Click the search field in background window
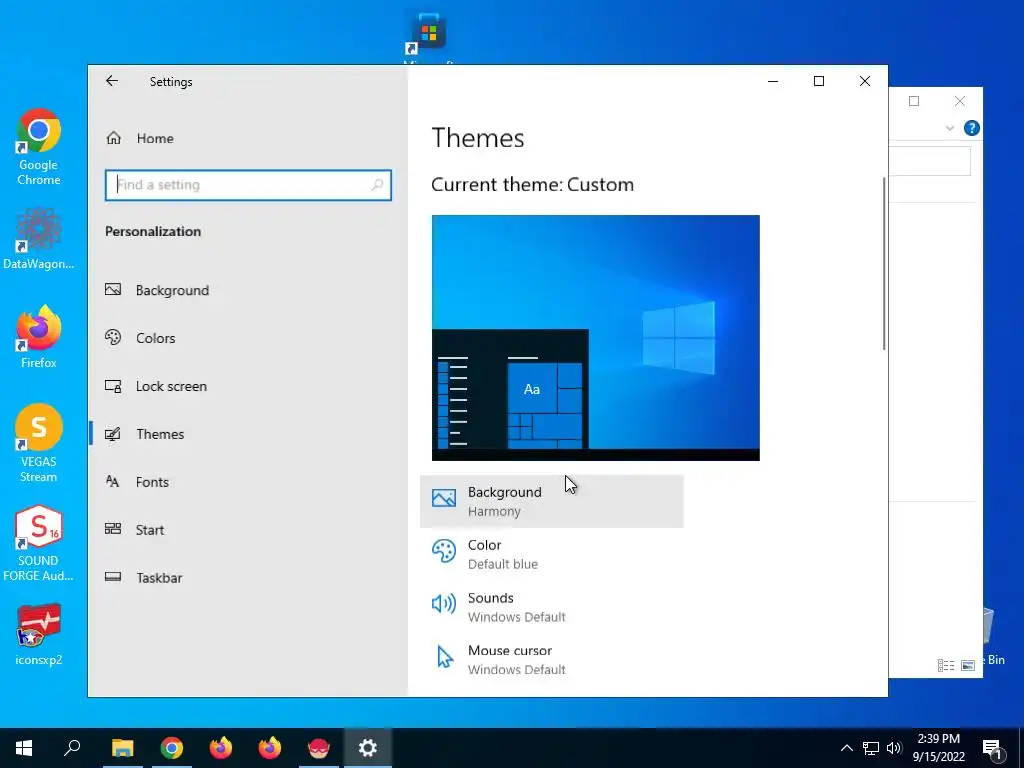This screenshot has width=1024, height=768. tap(930, 161)
